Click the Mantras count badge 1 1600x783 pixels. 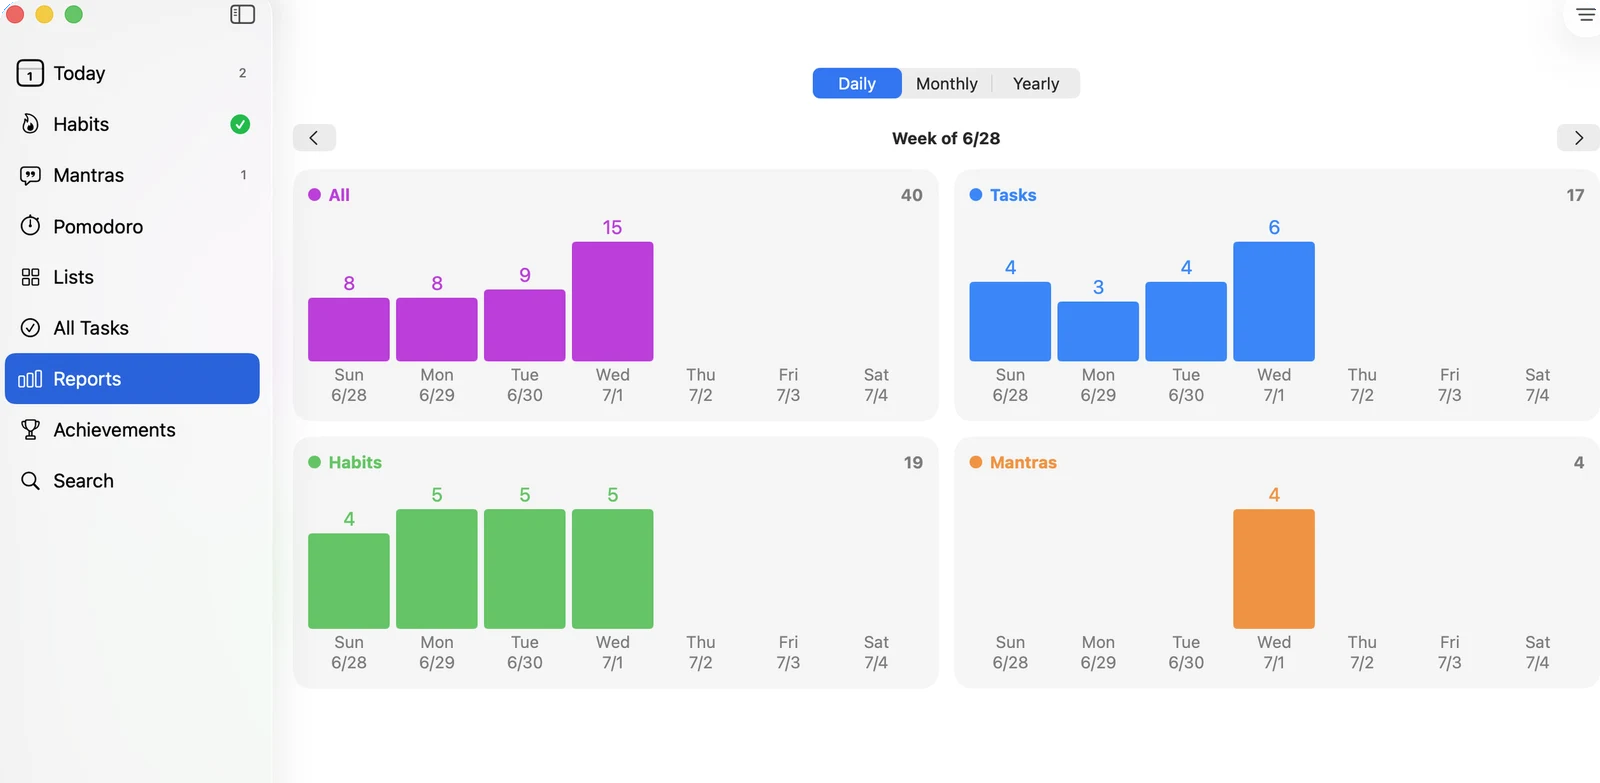tap(243, 175)
